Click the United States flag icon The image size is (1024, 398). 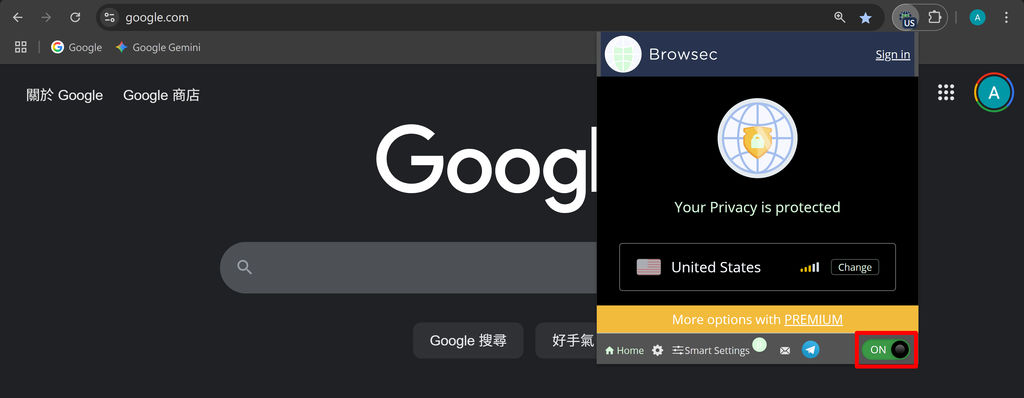[648, 267]
